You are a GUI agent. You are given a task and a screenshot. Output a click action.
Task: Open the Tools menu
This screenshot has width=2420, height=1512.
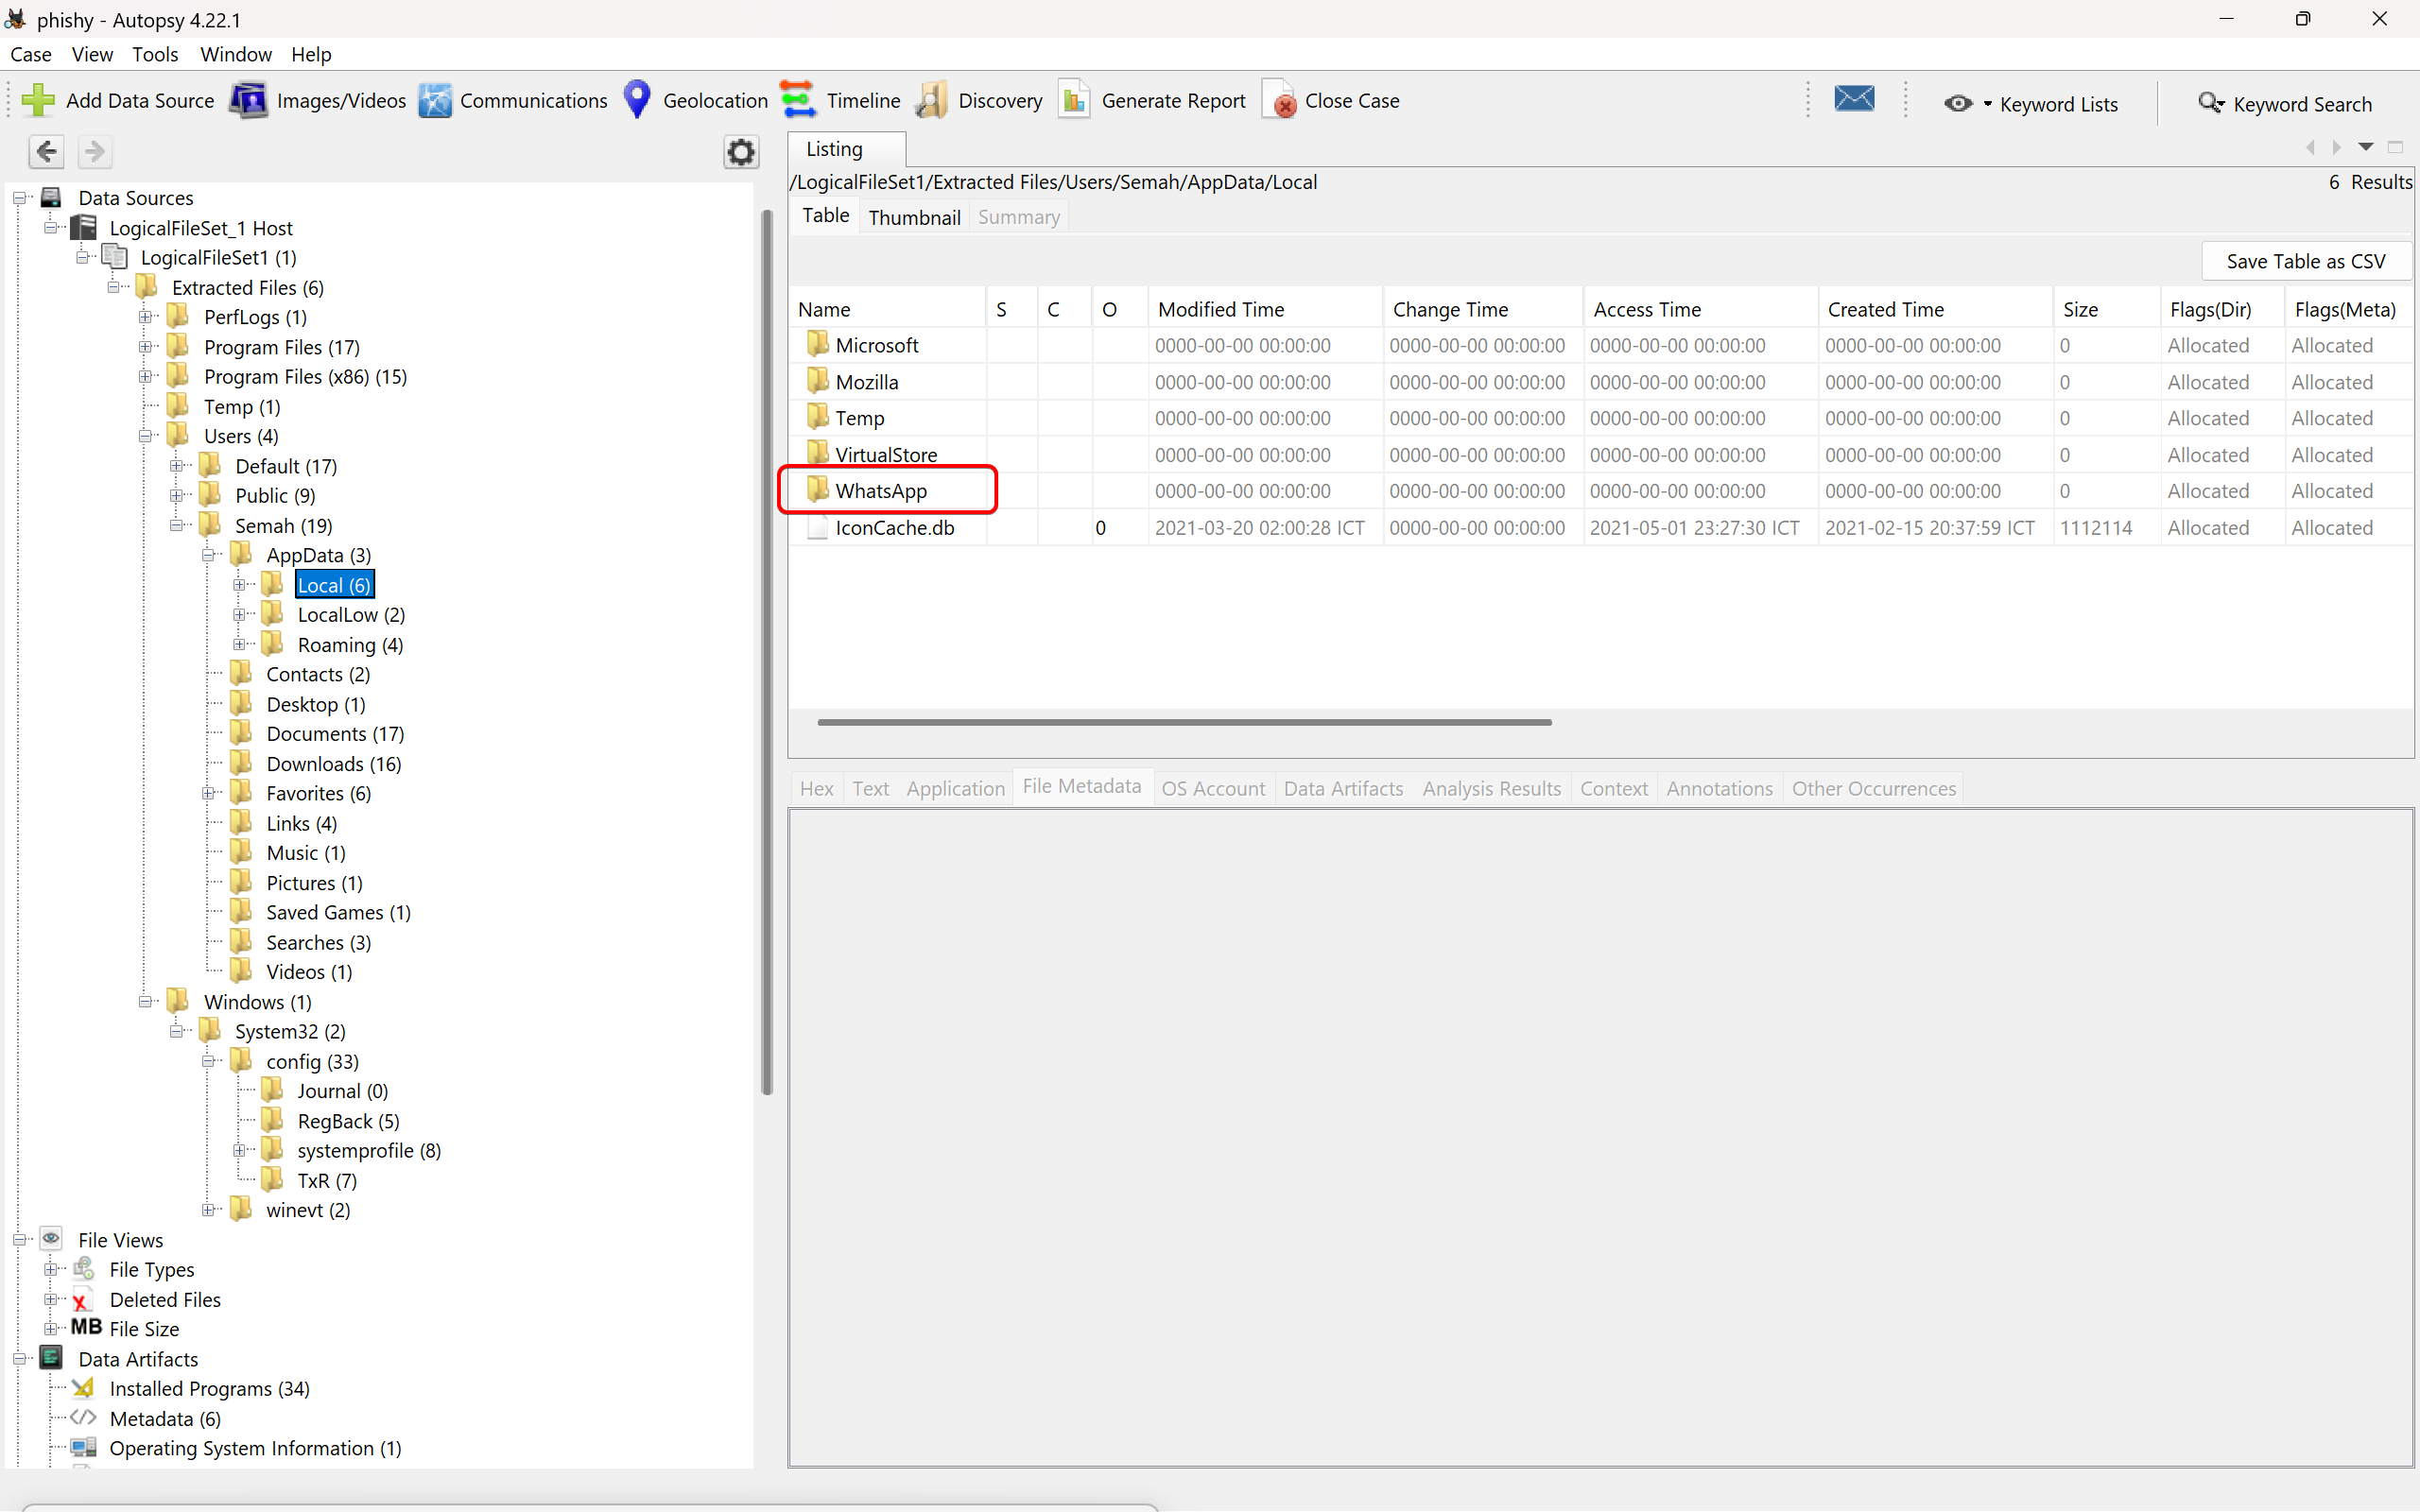tap(154, 54)
